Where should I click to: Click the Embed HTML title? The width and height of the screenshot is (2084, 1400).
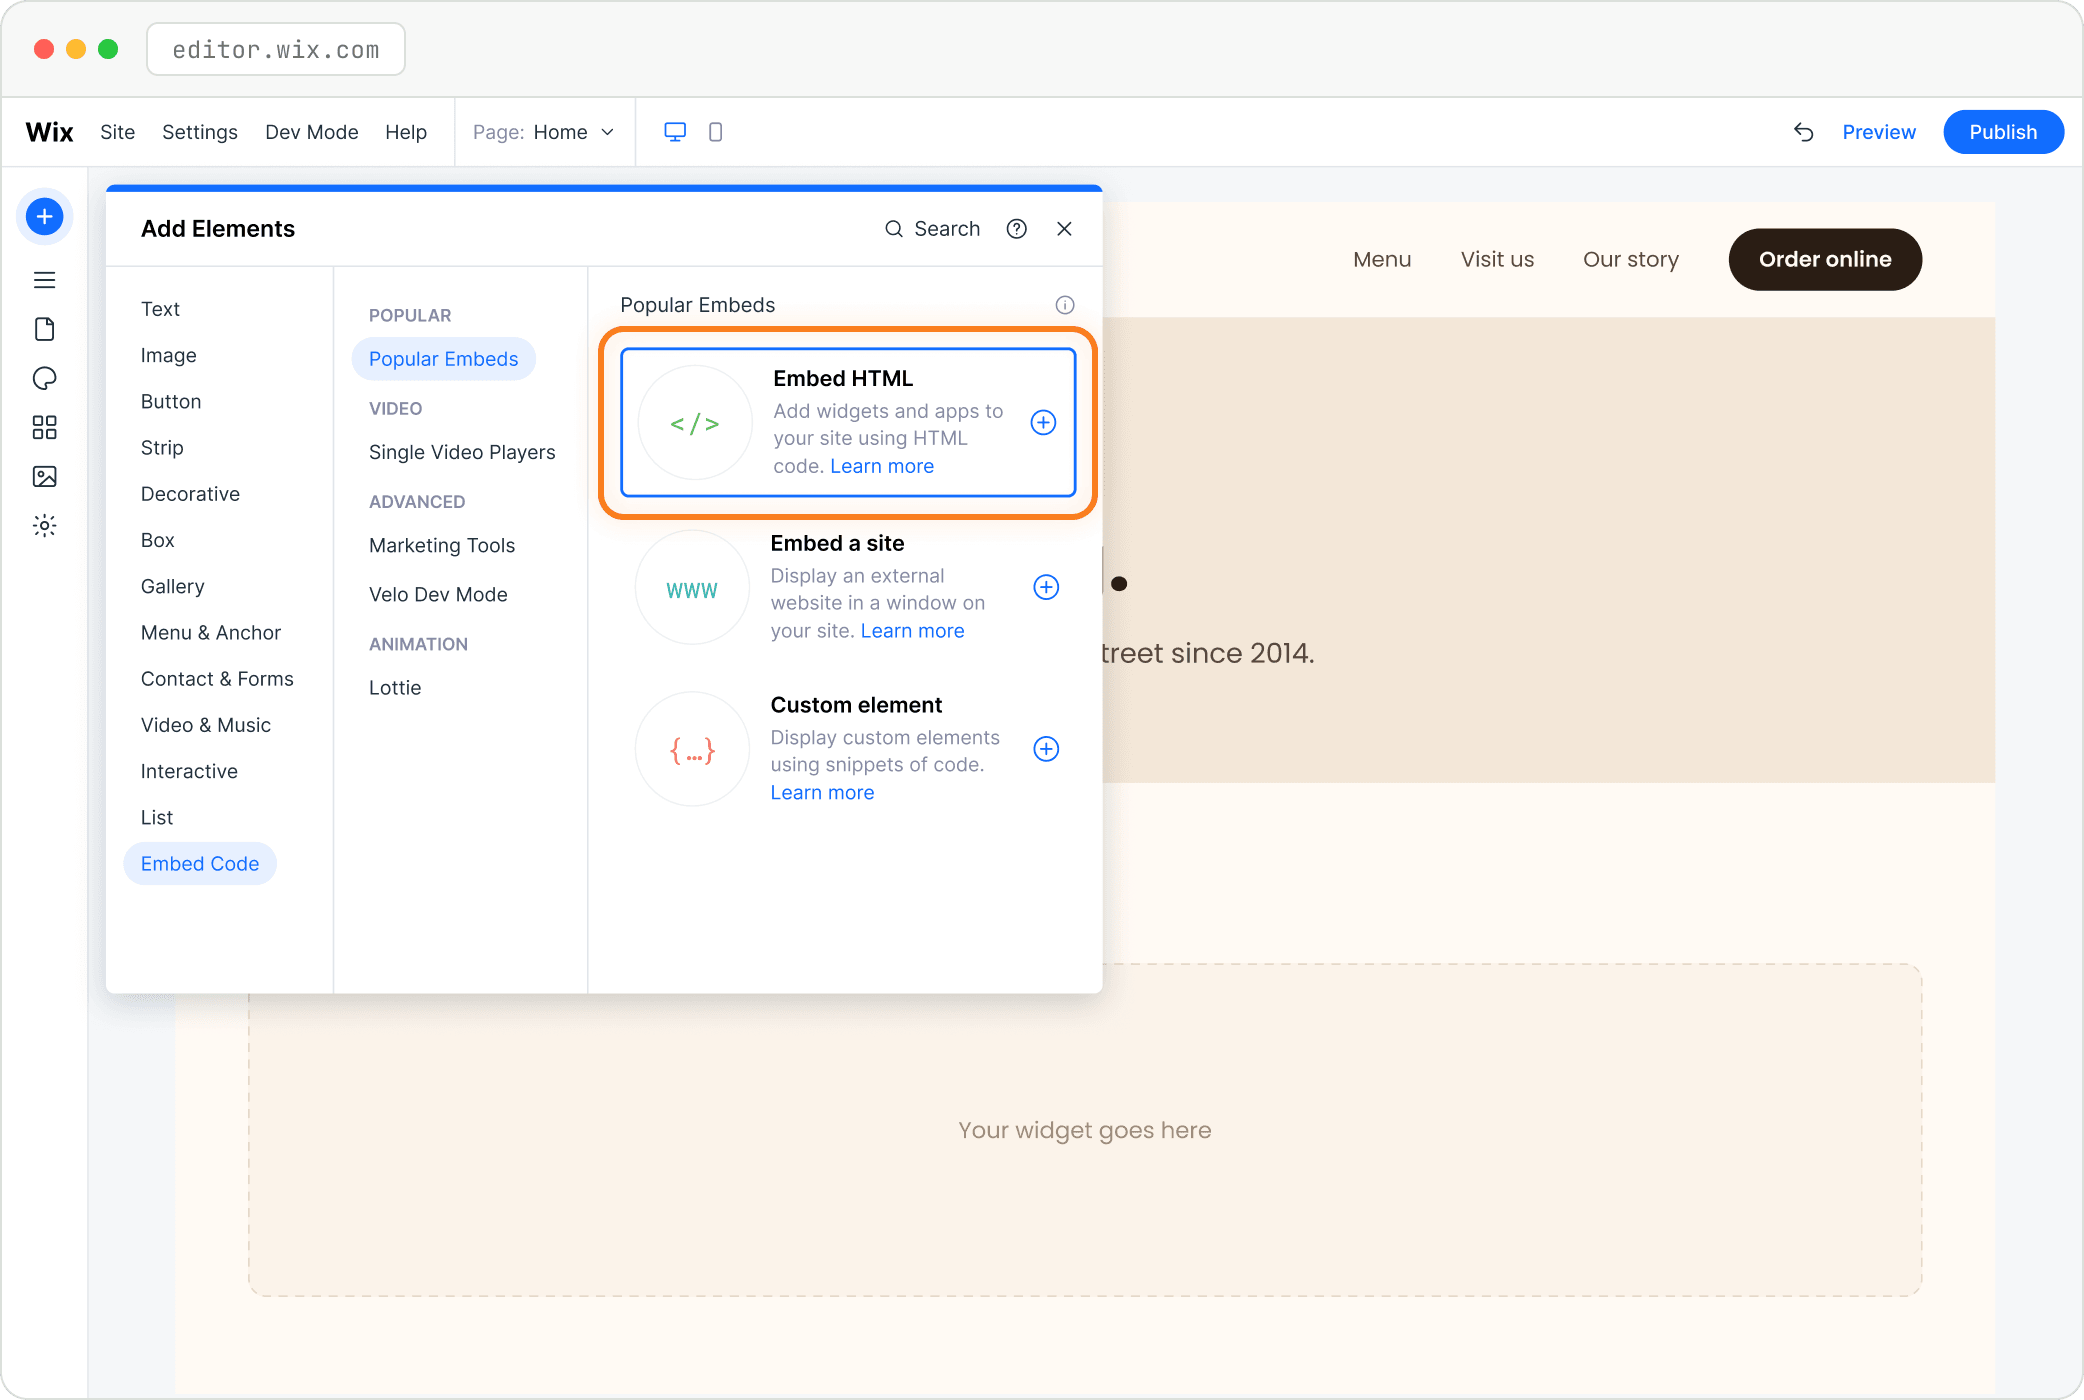pos(843,378)
